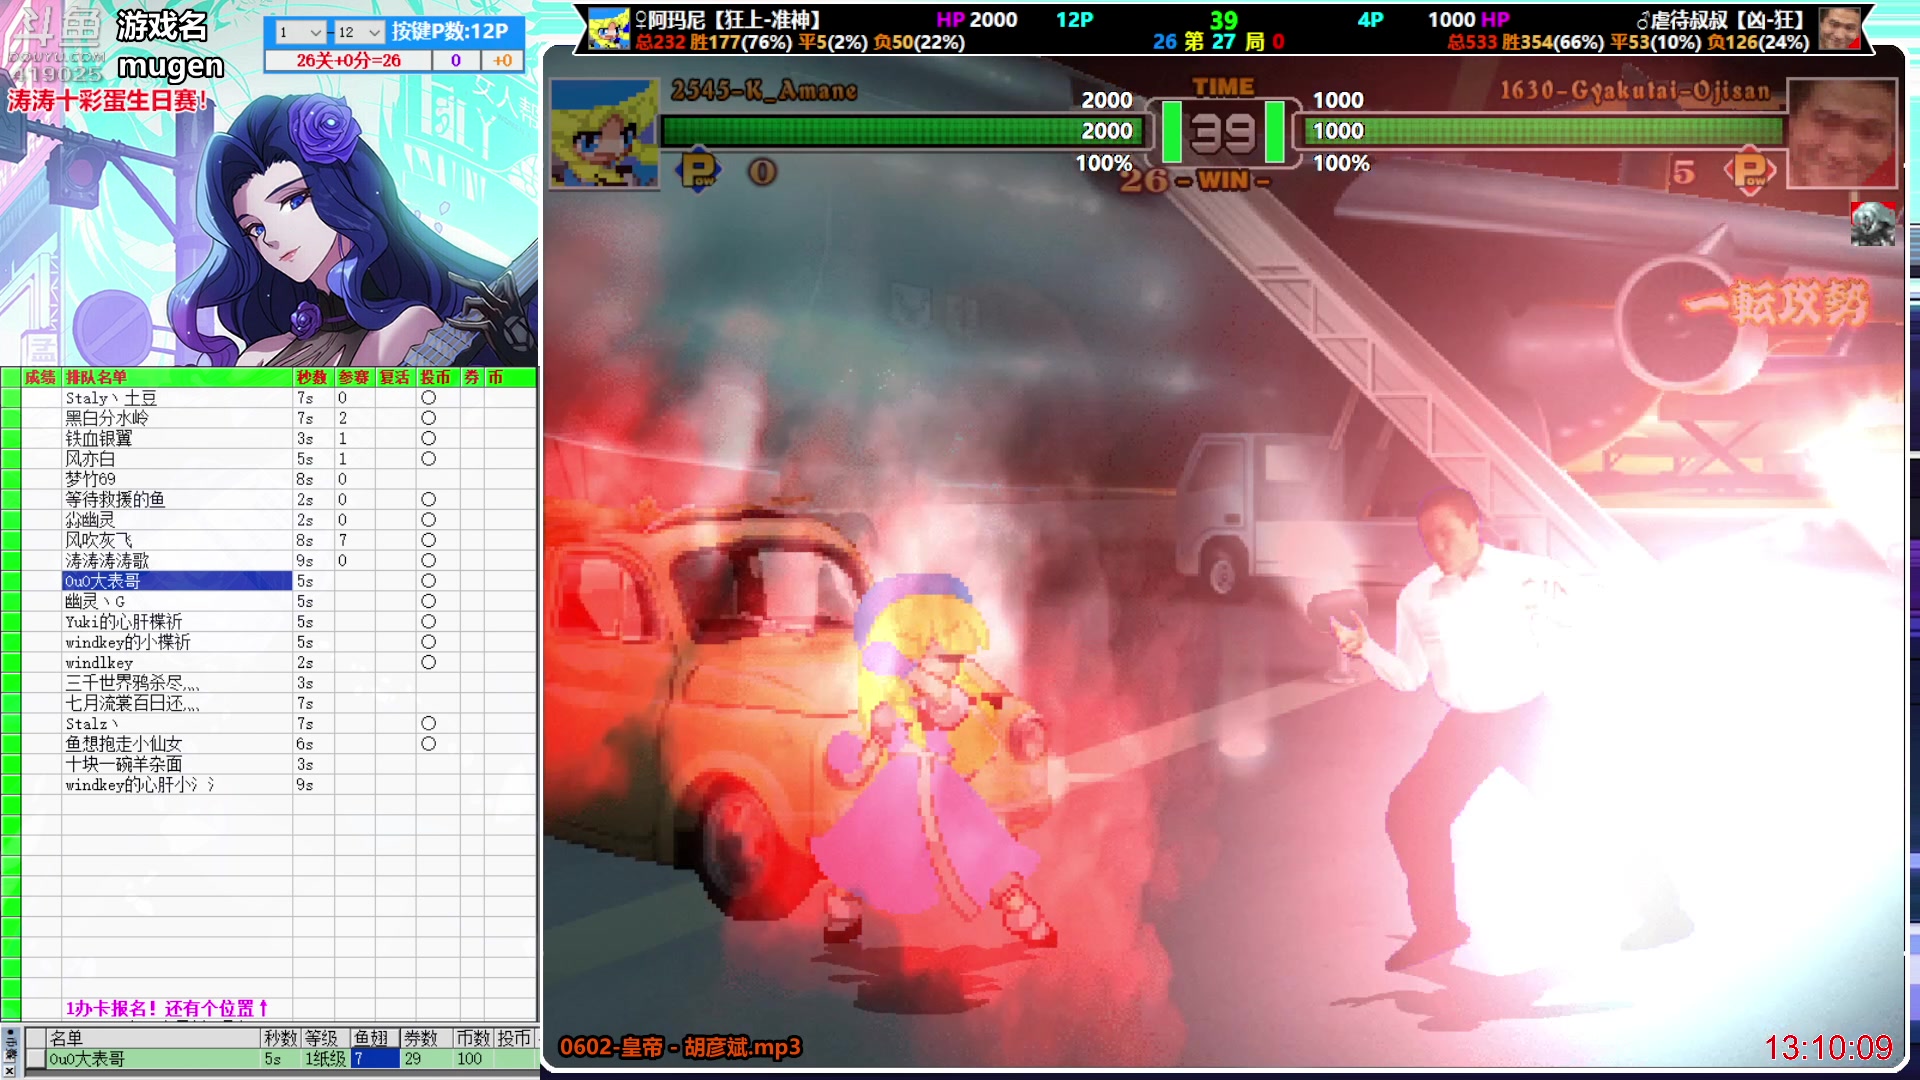Click the Gyakutai-Ojisan character portrait
Viewport: 1920px width, 1080px height.
point(1841,133)
